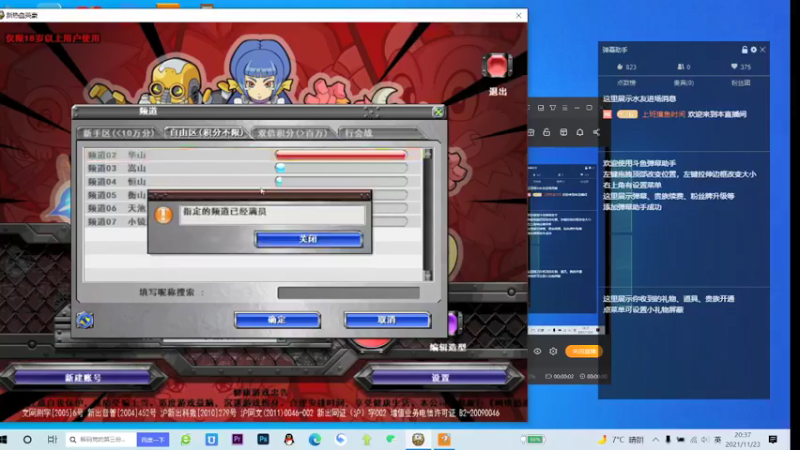Click 编辑造型 label
This screenshot has width=800, height=450.
pyautogui.click(x=447, y=347)
